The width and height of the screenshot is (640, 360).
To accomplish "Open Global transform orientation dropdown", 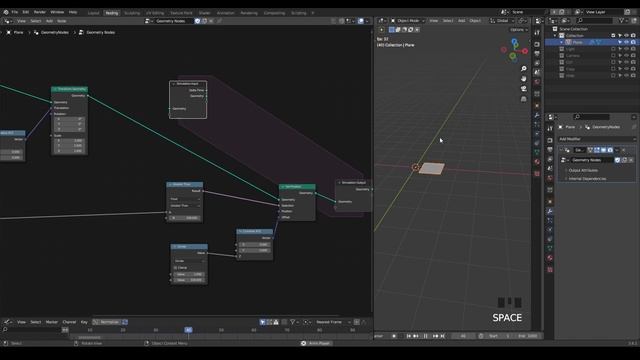I will 502,21.
